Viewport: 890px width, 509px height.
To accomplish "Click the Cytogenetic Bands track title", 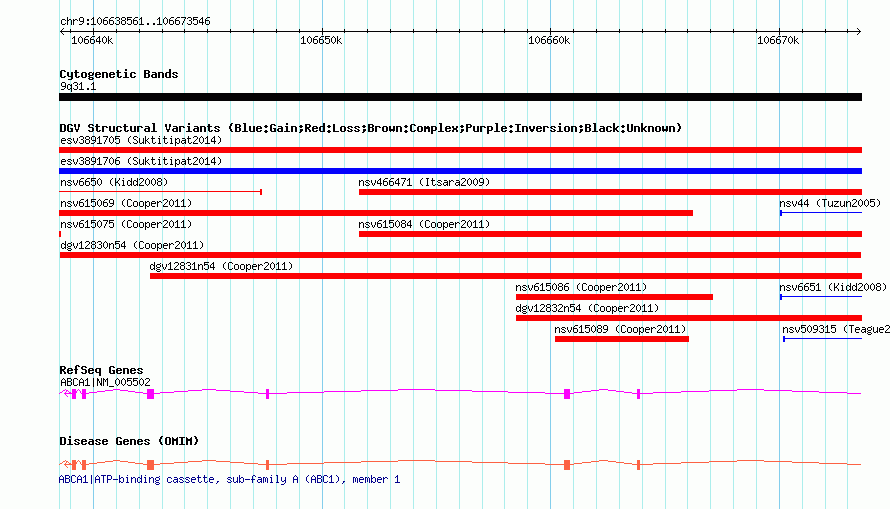I will click(119, 74).
